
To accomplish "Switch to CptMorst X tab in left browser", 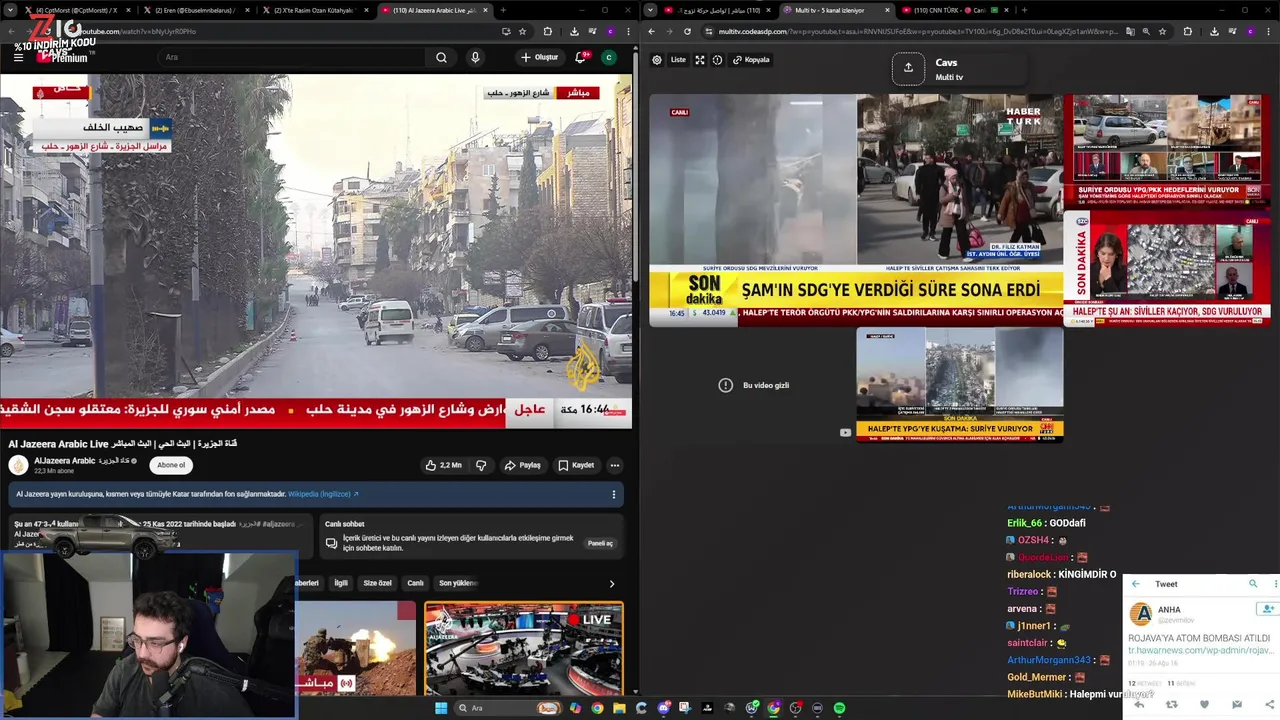I will (x=75, y=10).
